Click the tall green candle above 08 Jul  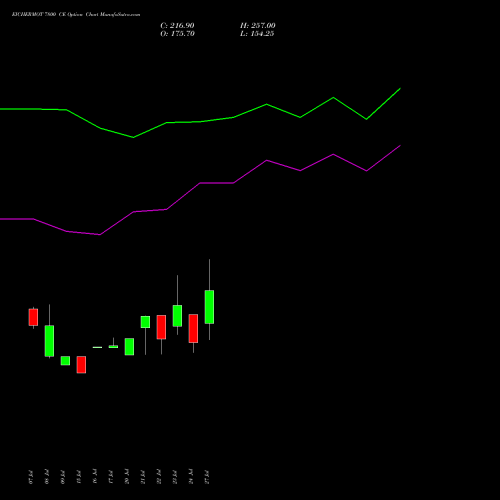click(49, 341)
